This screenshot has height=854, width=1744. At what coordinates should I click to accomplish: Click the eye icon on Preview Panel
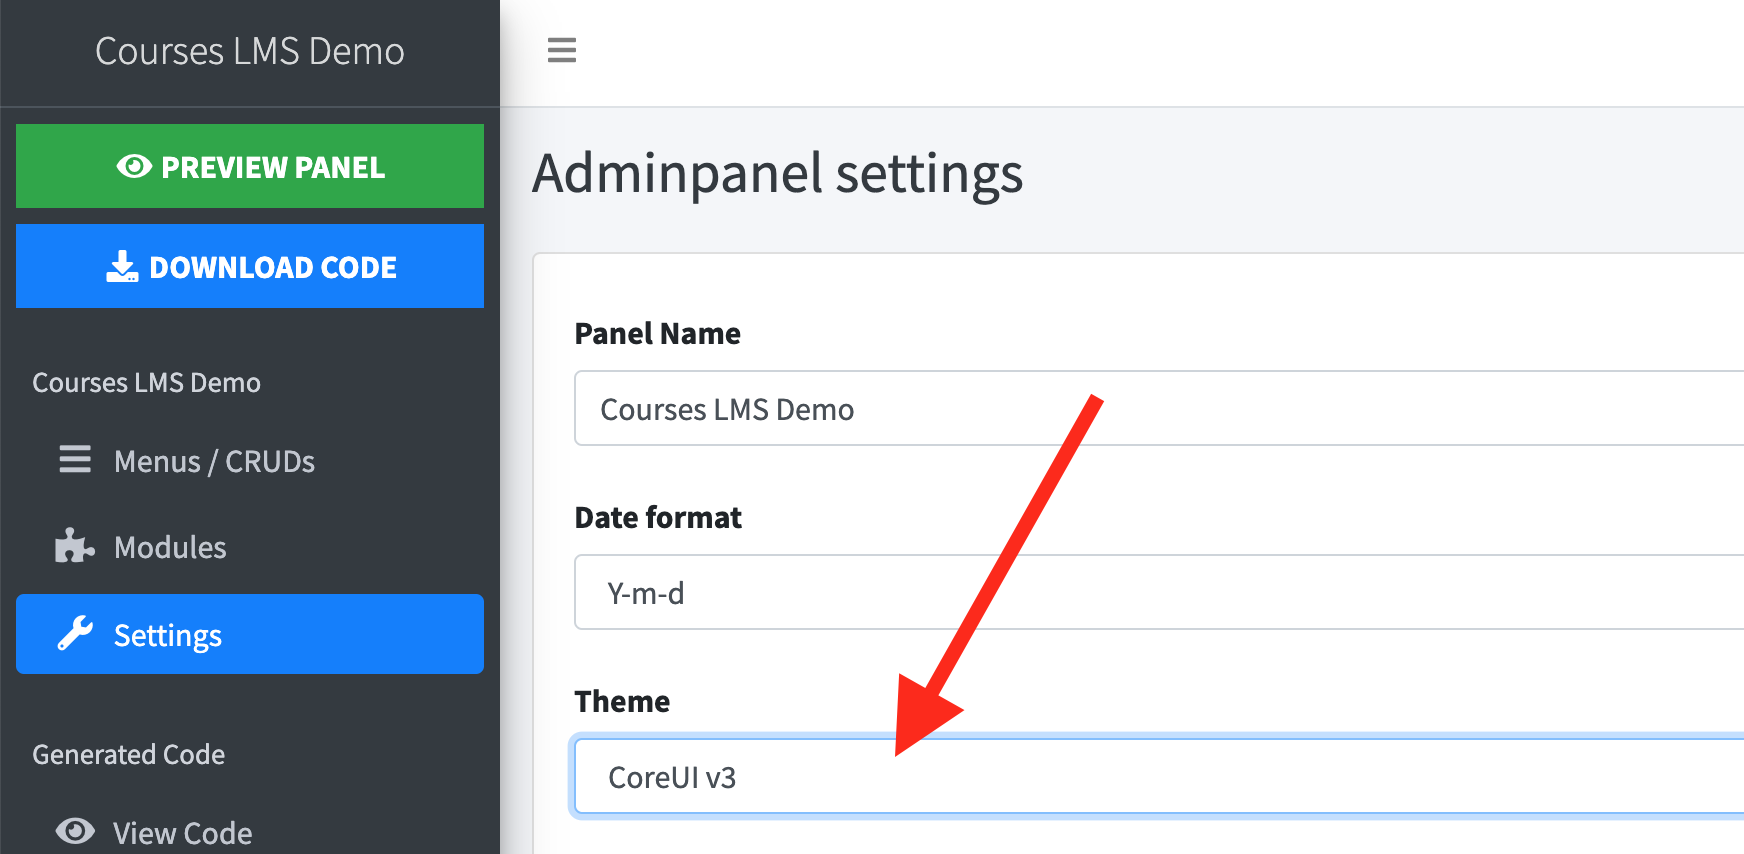(x=134, y=167)
